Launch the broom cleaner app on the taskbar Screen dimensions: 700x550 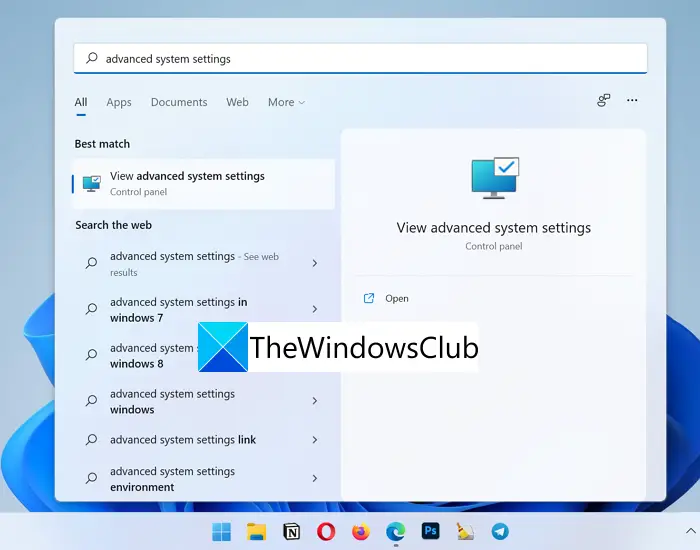[465, 531]
